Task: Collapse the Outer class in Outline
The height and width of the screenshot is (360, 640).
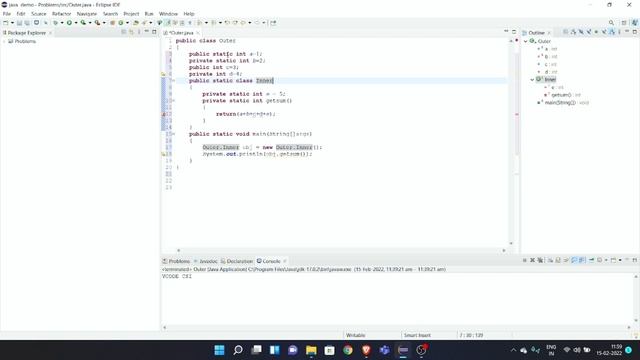Action: coord(526,41)
